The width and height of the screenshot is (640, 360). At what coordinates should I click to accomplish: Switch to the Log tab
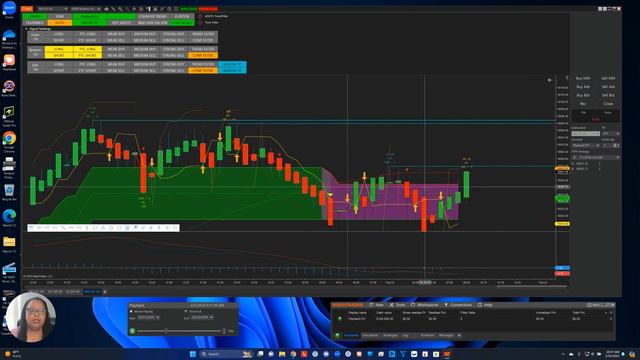click(x=405, y=336)
